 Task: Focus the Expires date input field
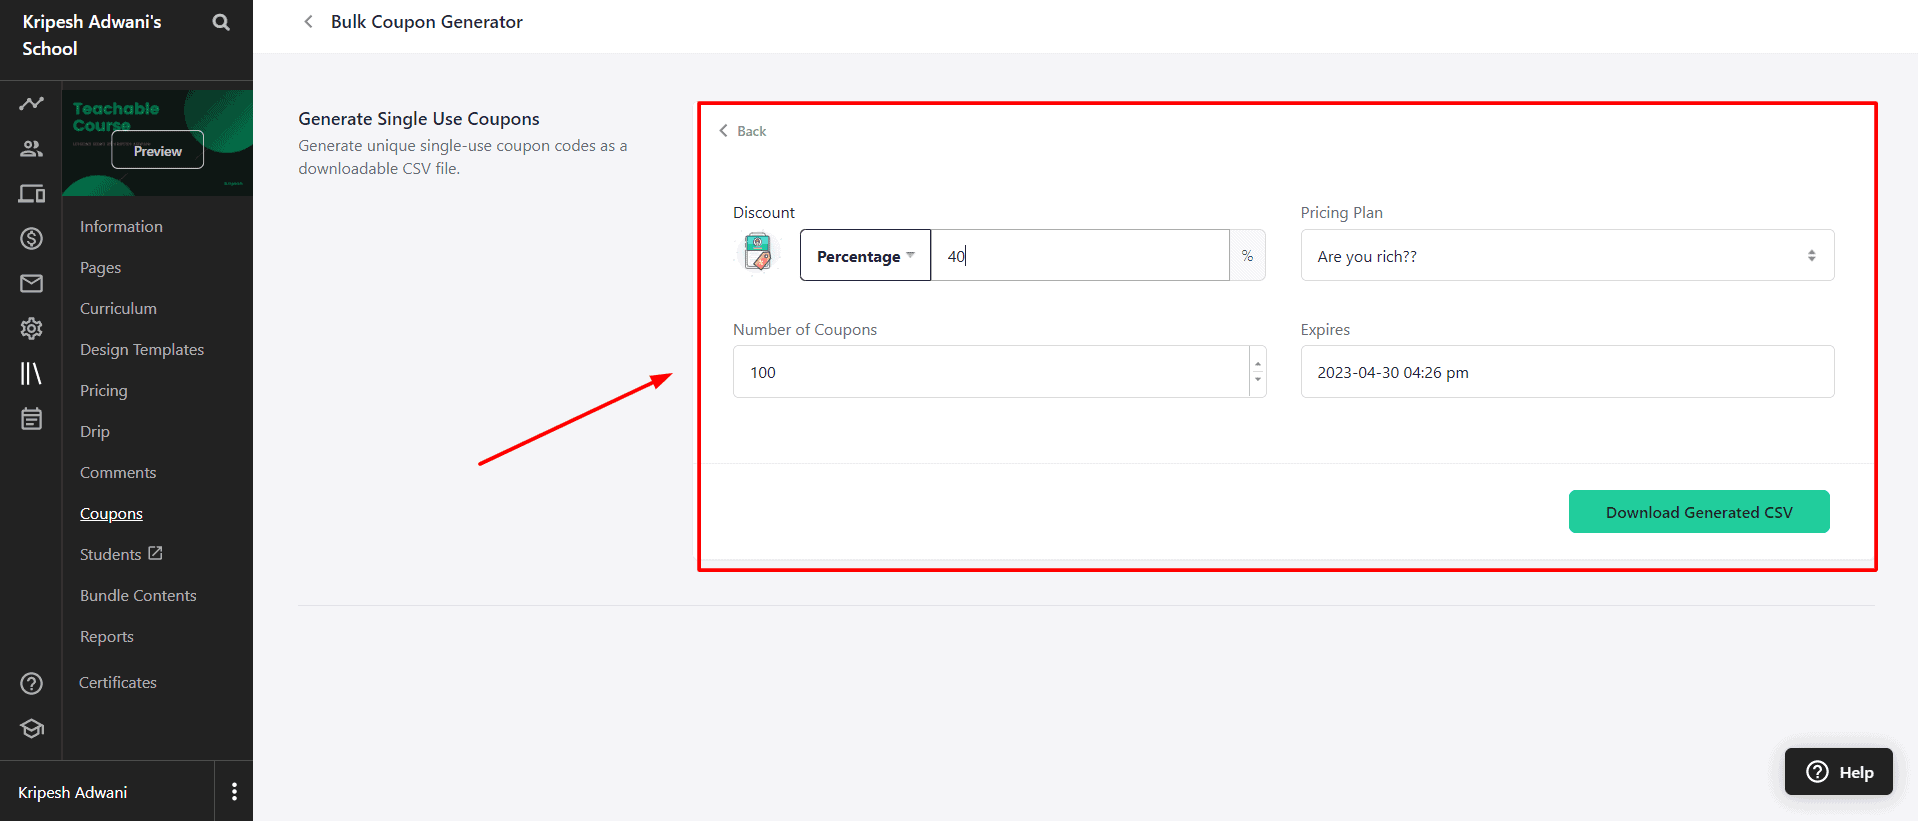pyautogui.click(x=1566, y=372)
